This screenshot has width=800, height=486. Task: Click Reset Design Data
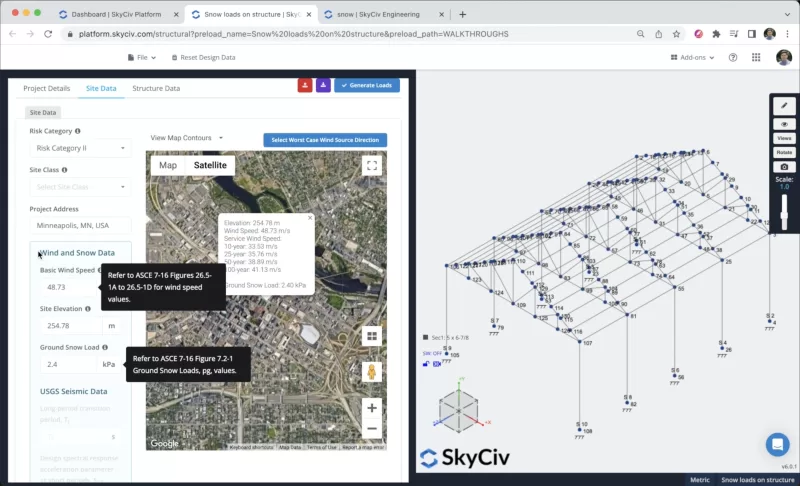pyautogui.click(x=203, y=58)
